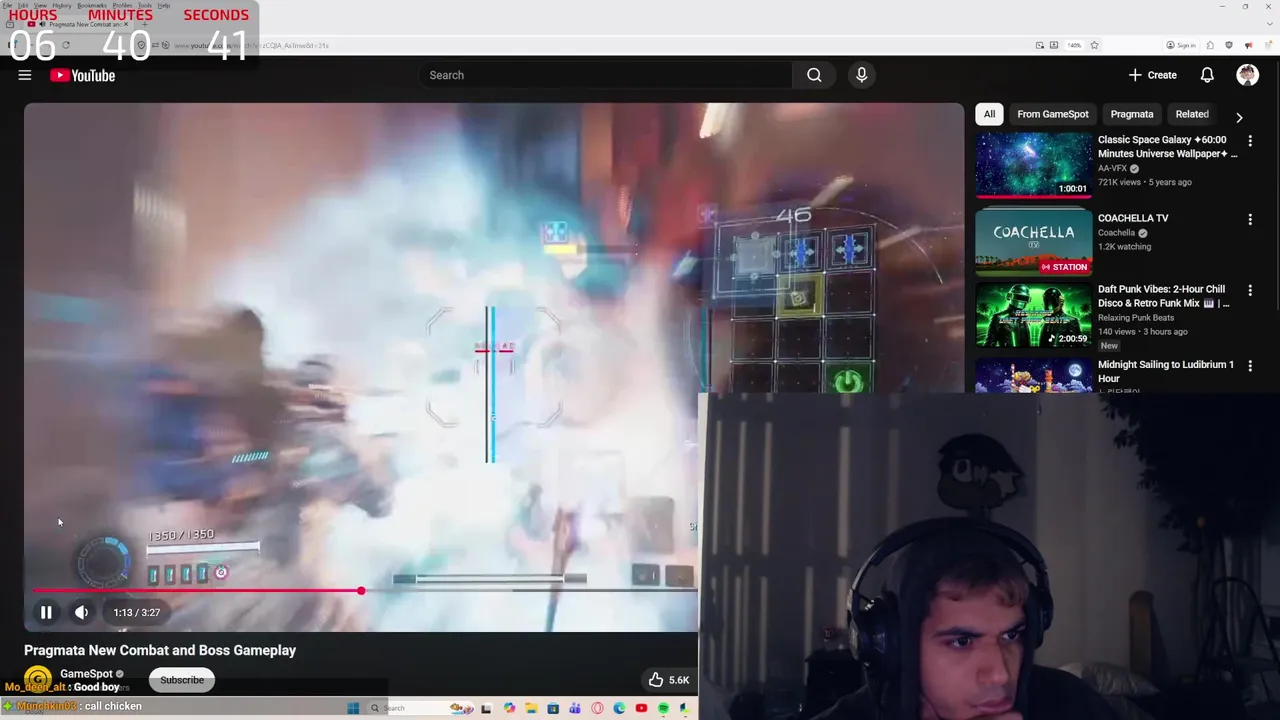
Task: Open YouTube notifications bell
Action: [x=1207, y=75]
